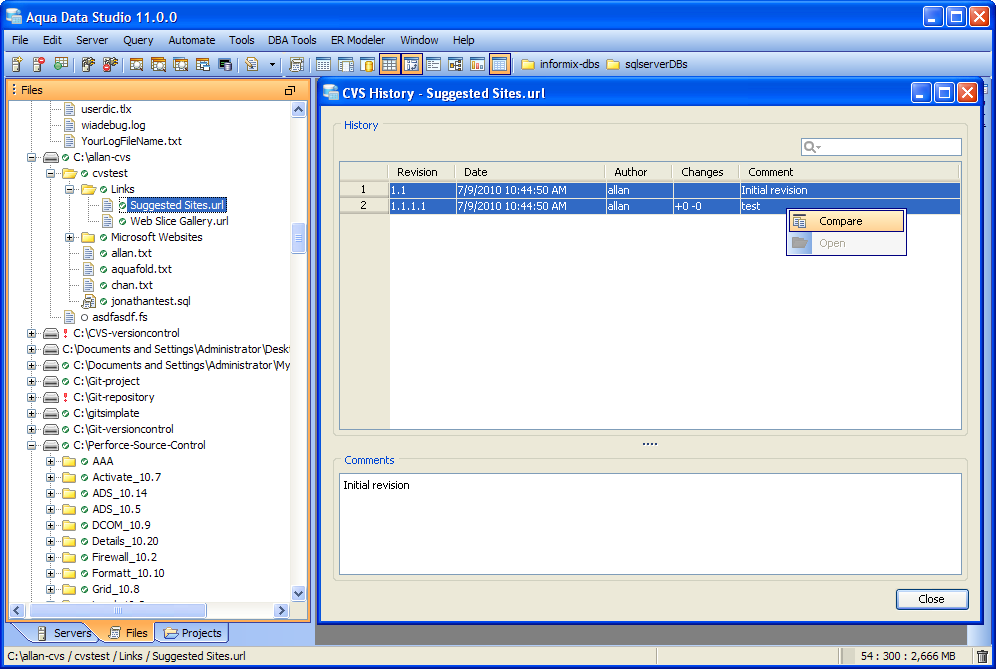
Task: Click the table icon with green dot
Action: click(61, 64)
